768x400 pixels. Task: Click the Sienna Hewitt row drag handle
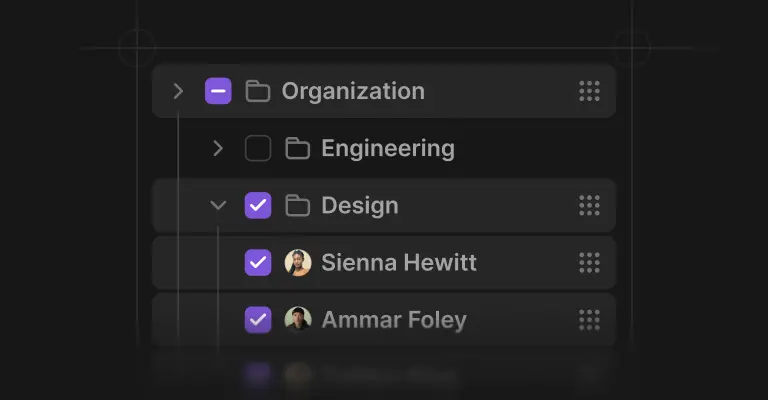point(589,263)
